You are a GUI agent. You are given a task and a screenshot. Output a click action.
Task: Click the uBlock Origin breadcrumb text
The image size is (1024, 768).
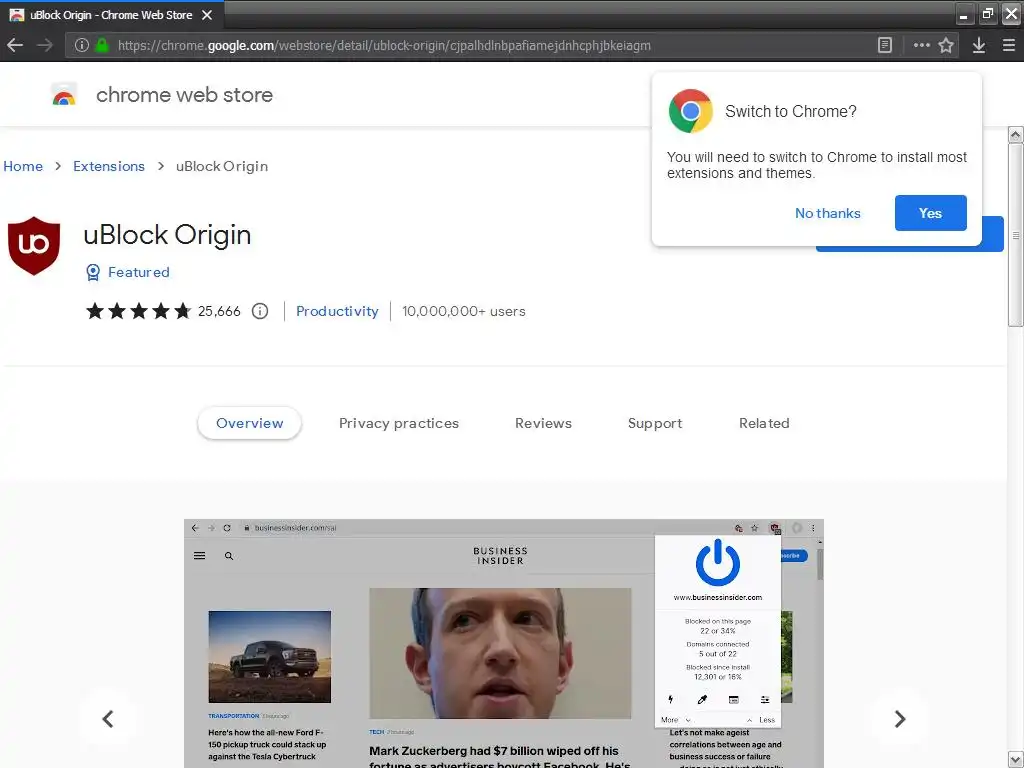coord(222,166)
